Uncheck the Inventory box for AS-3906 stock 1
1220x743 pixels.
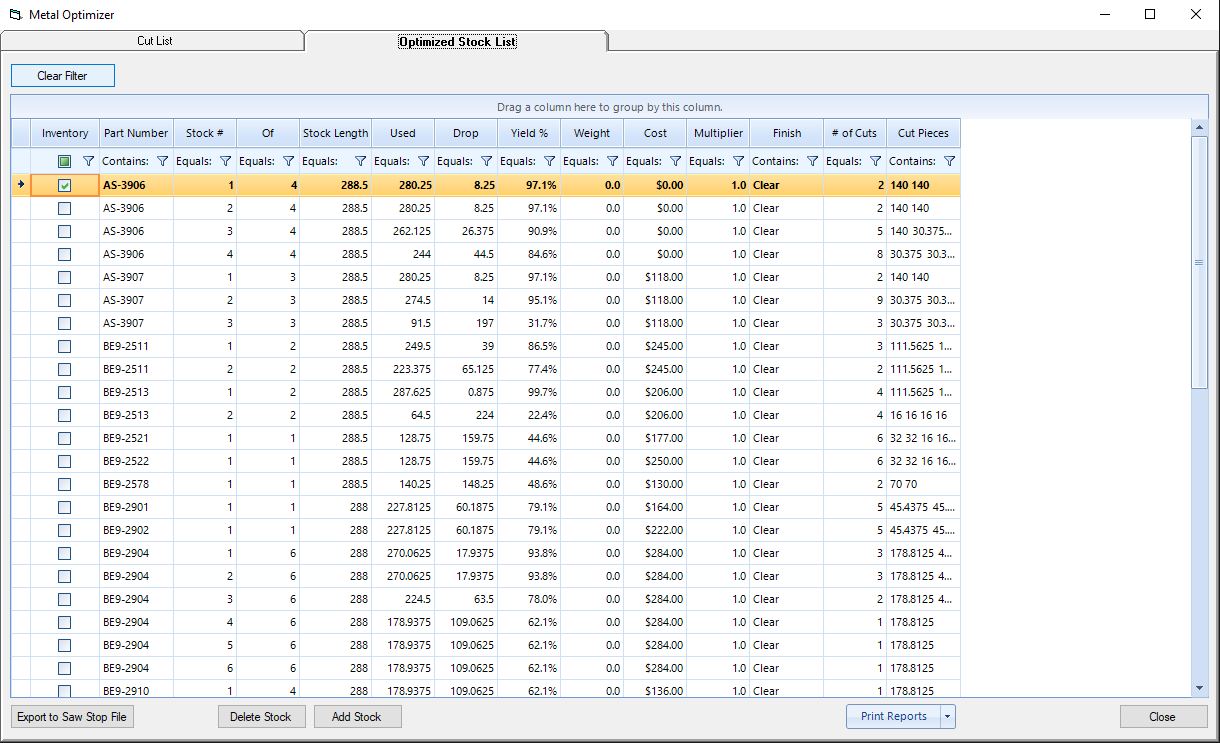[65, 185]
